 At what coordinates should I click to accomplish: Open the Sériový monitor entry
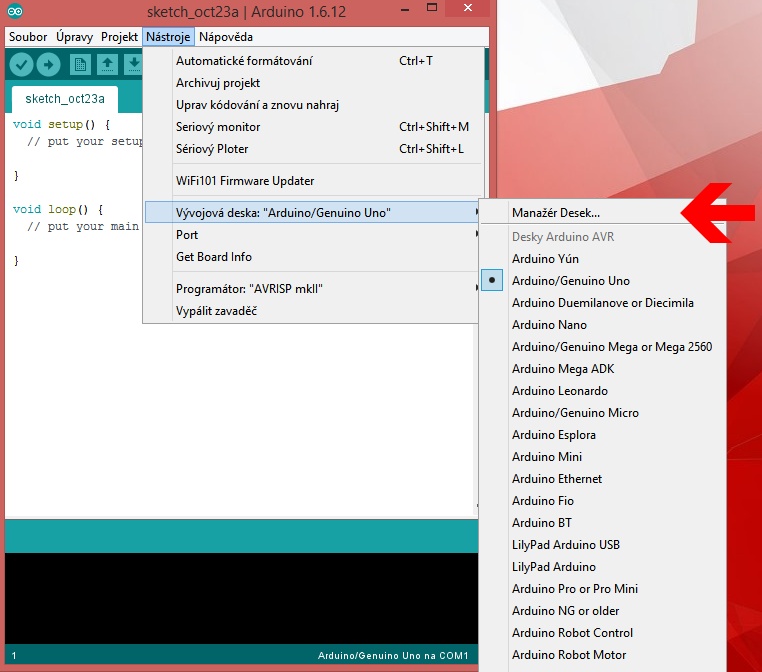[218, 127]
